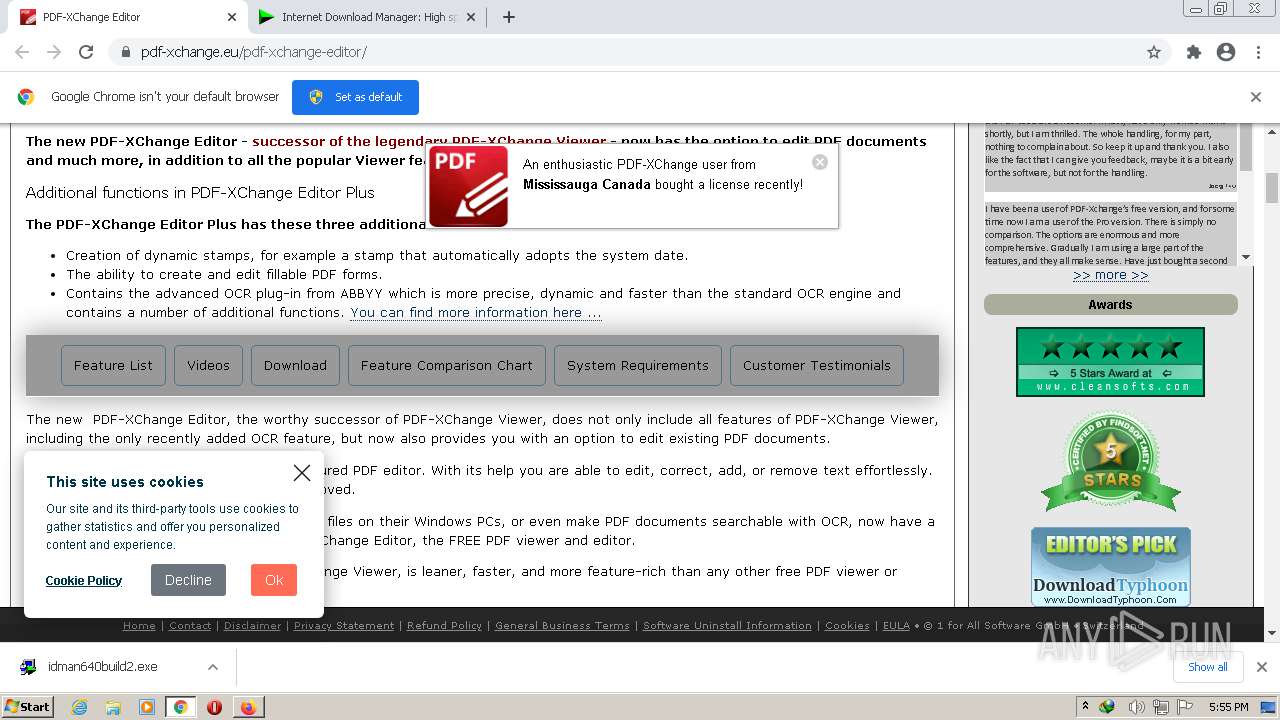1280x720 pixels.
Task: Open the Firefox taskbar icon
Action: pyautogui.click(x=248, y=707)
